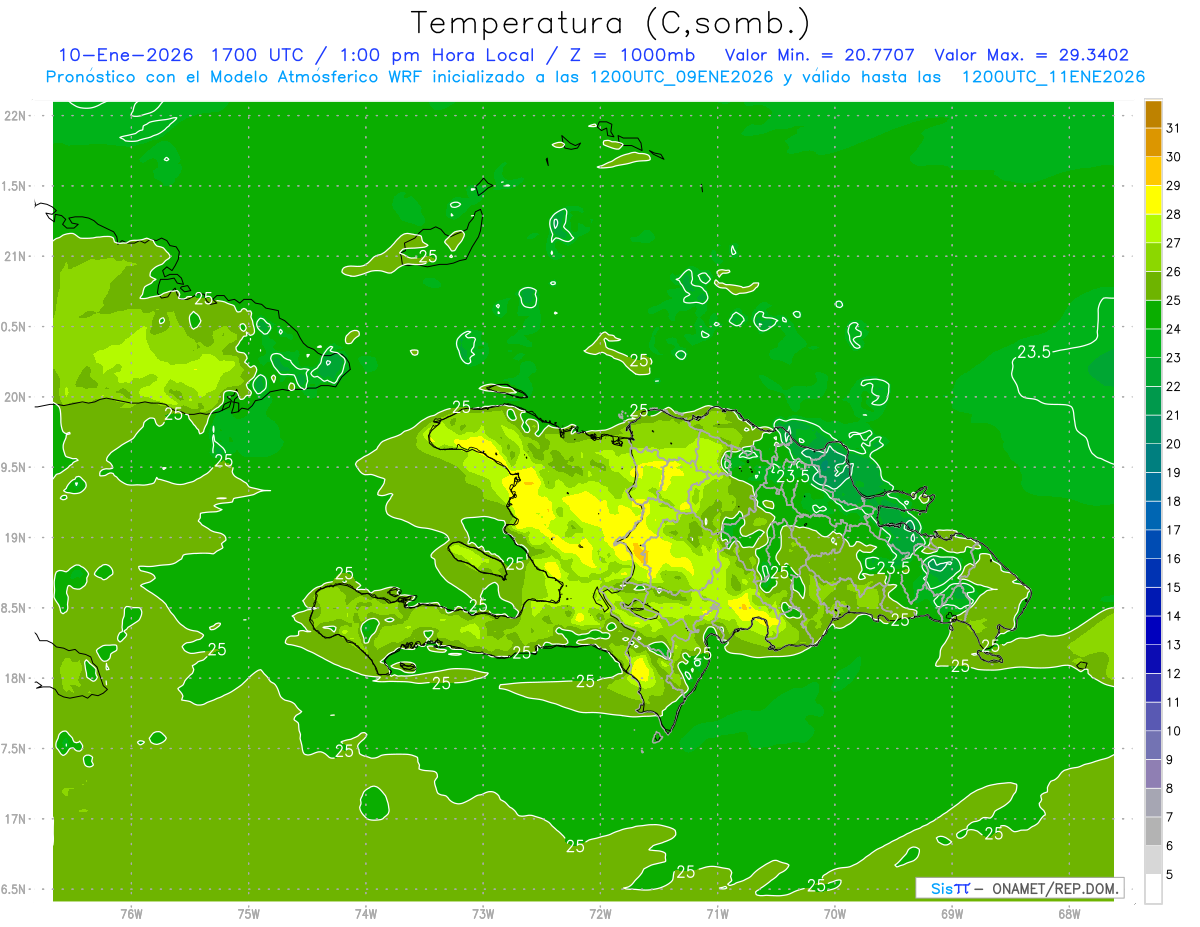Image resolution: width=1200 pixels, height=927 pixels.
Task: Click the 29 label on the color scale
Action: [1174, 185]
